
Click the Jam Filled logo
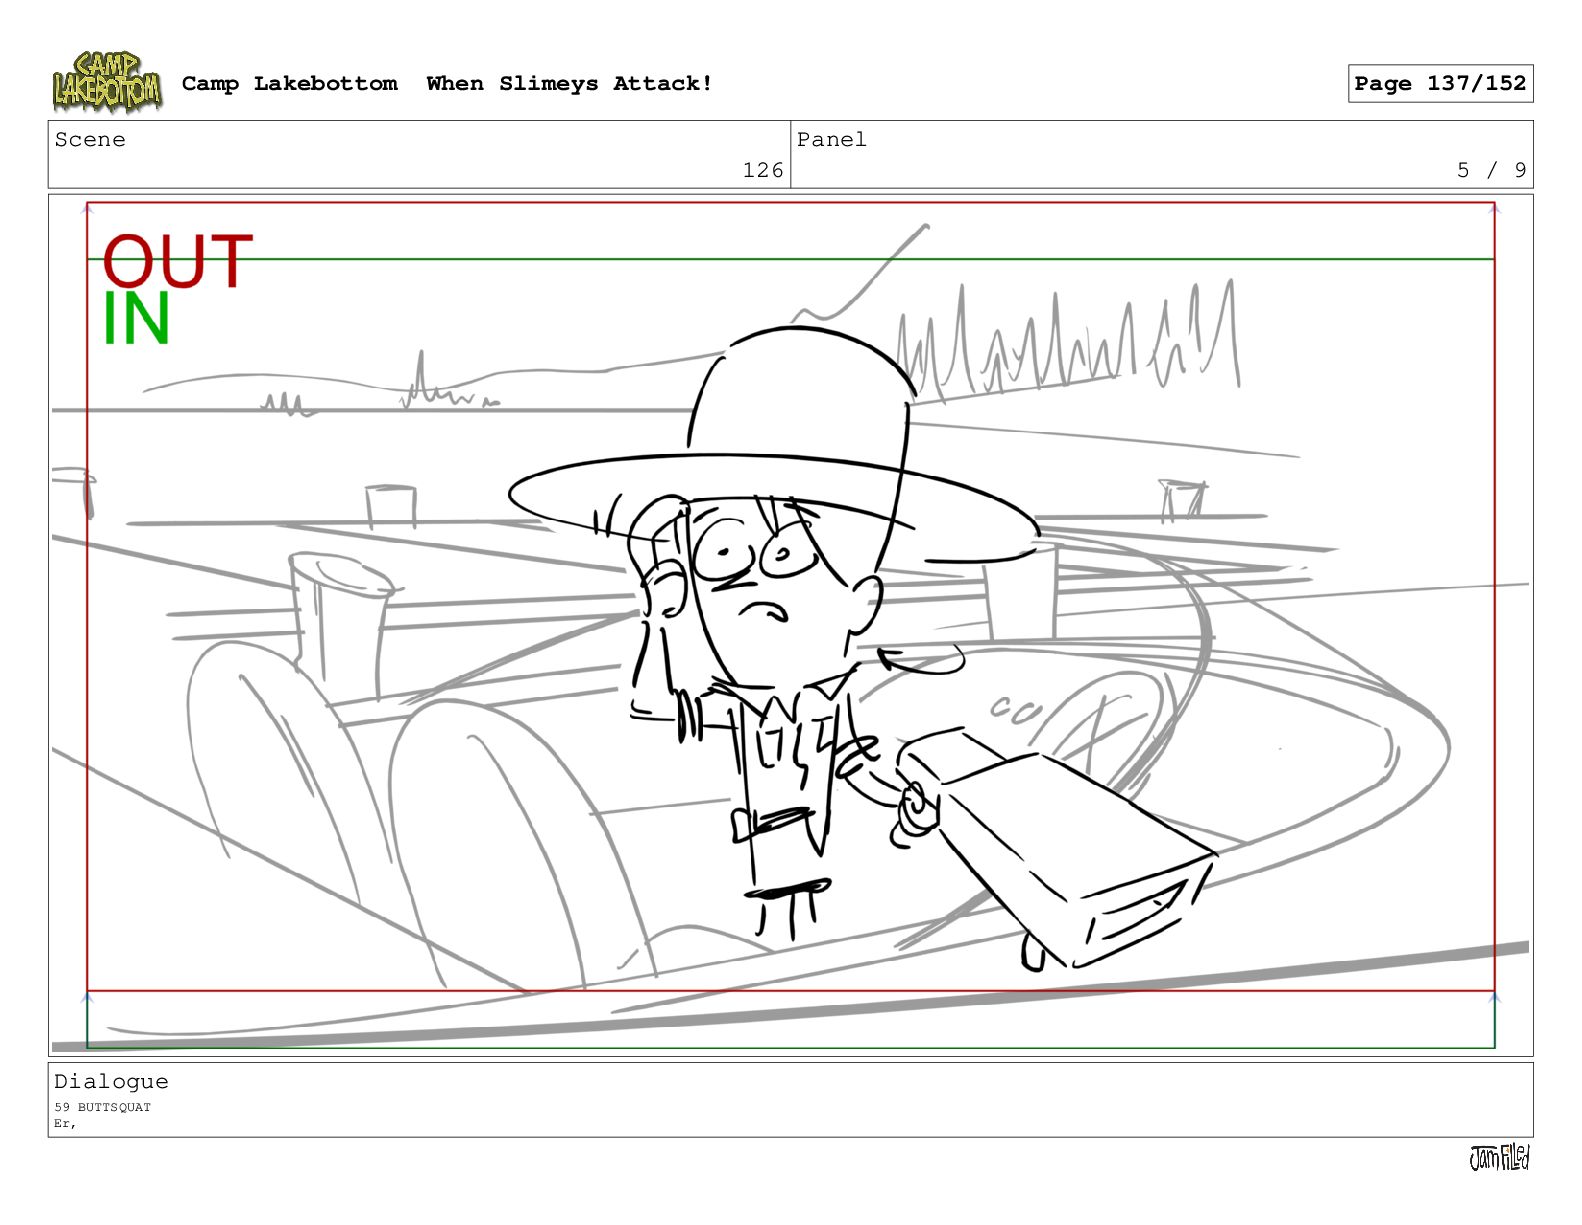click(x=1499, y=1158)
